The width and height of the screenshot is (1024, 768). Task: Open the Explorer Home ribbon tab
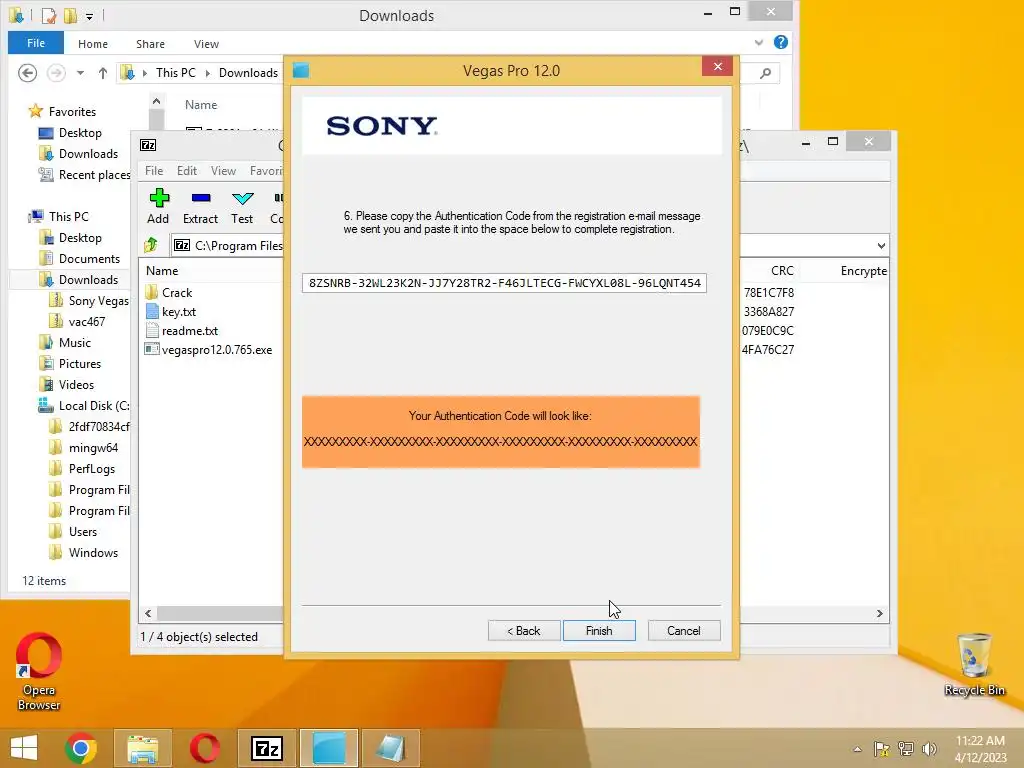coord(93,44)
